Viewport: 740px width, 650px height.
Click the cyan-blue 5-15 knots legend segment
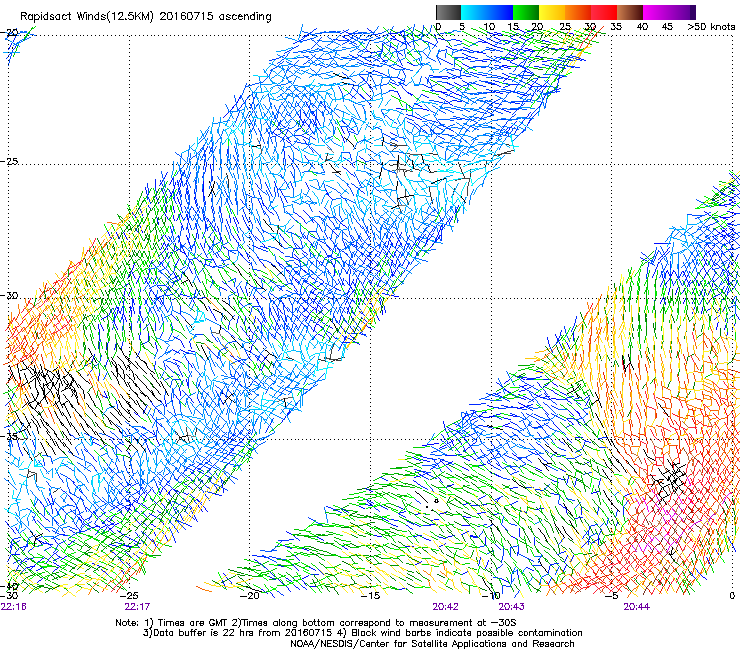point(487,12)
